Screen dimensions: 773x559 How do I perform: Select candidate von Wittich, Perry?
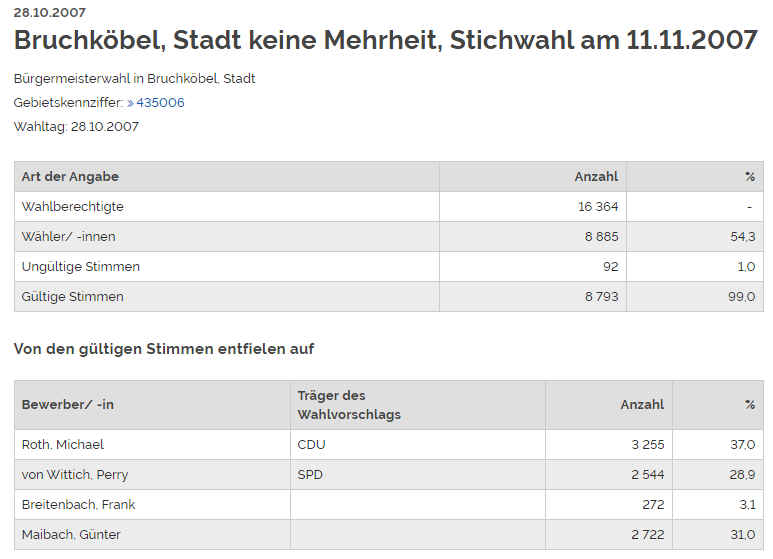pyautogui.click(x=75, y=475)
